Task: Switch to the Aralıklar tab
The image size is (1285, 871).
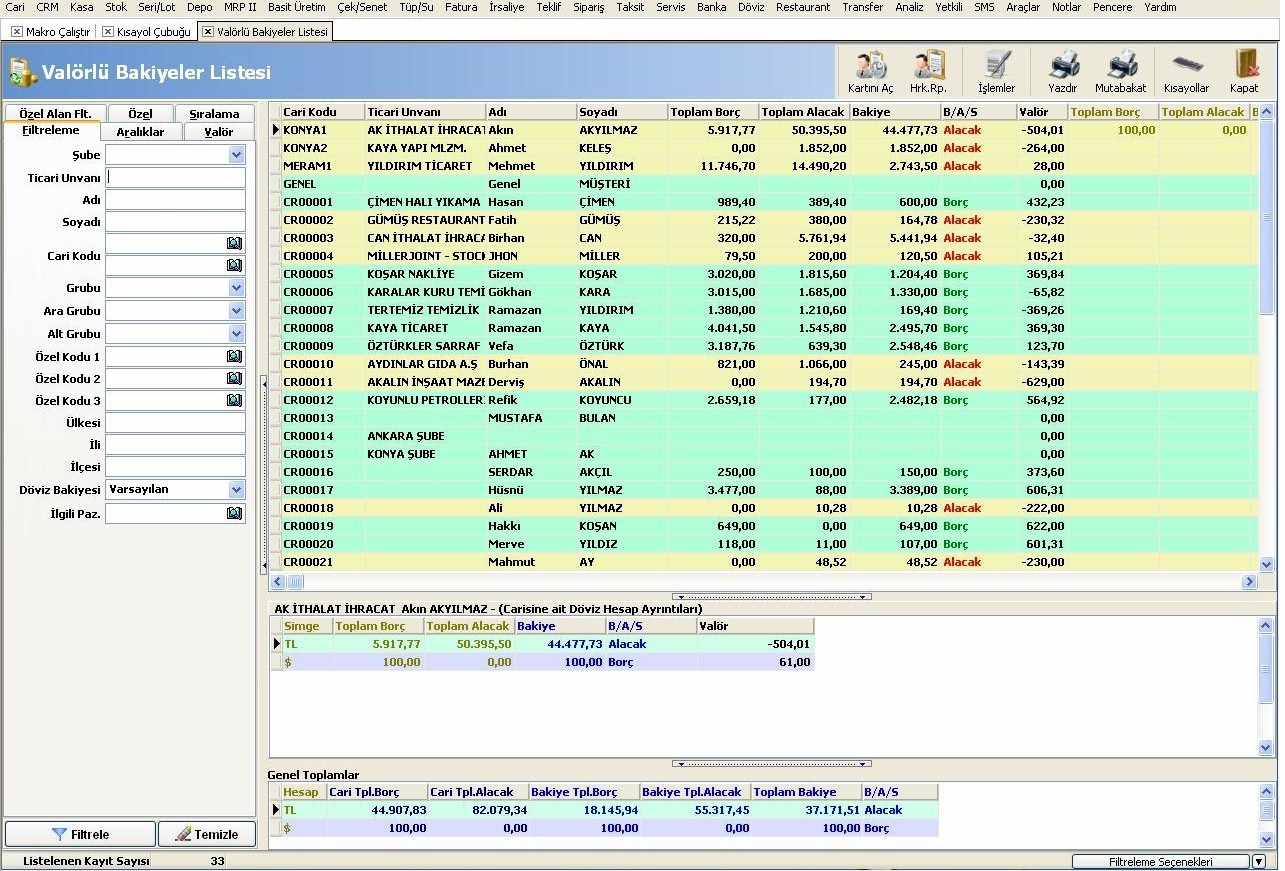Action: tap(140, 132)
